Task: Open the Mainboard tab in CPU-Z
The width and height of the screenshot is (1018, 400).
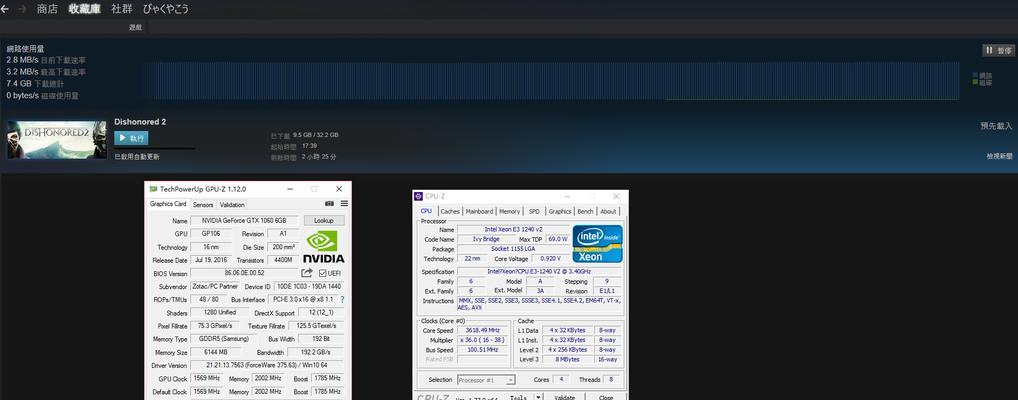Action: (x=480, y=211)
